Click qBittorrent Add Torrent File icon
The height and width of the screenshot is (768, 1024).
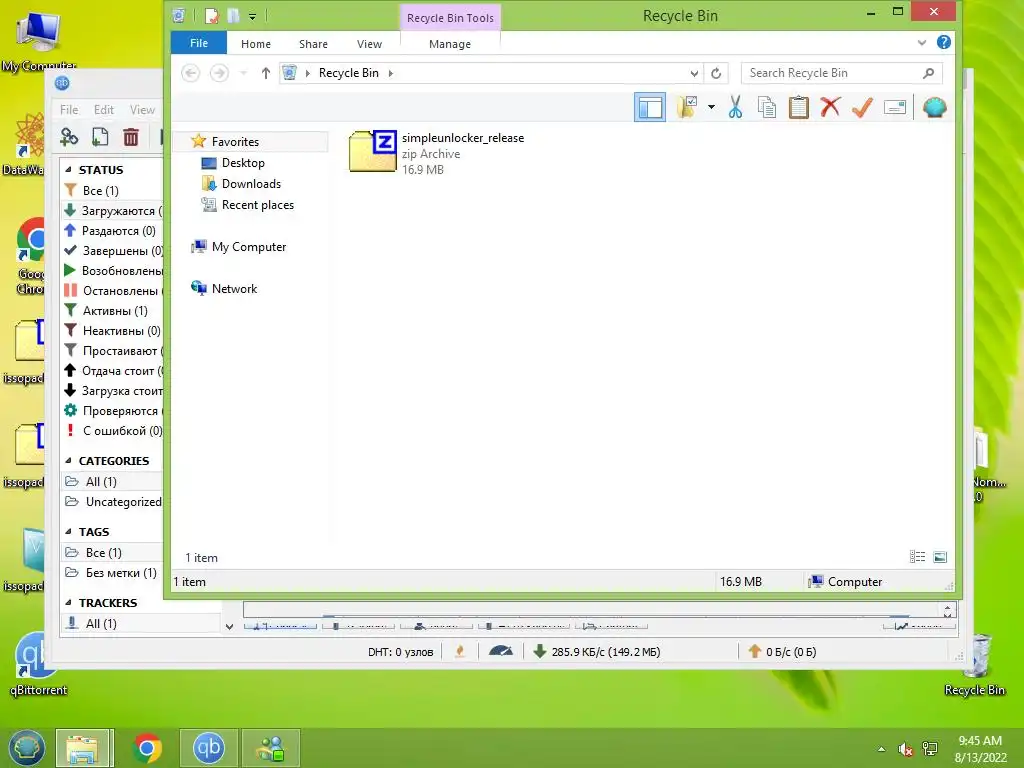tap(100, 136)
